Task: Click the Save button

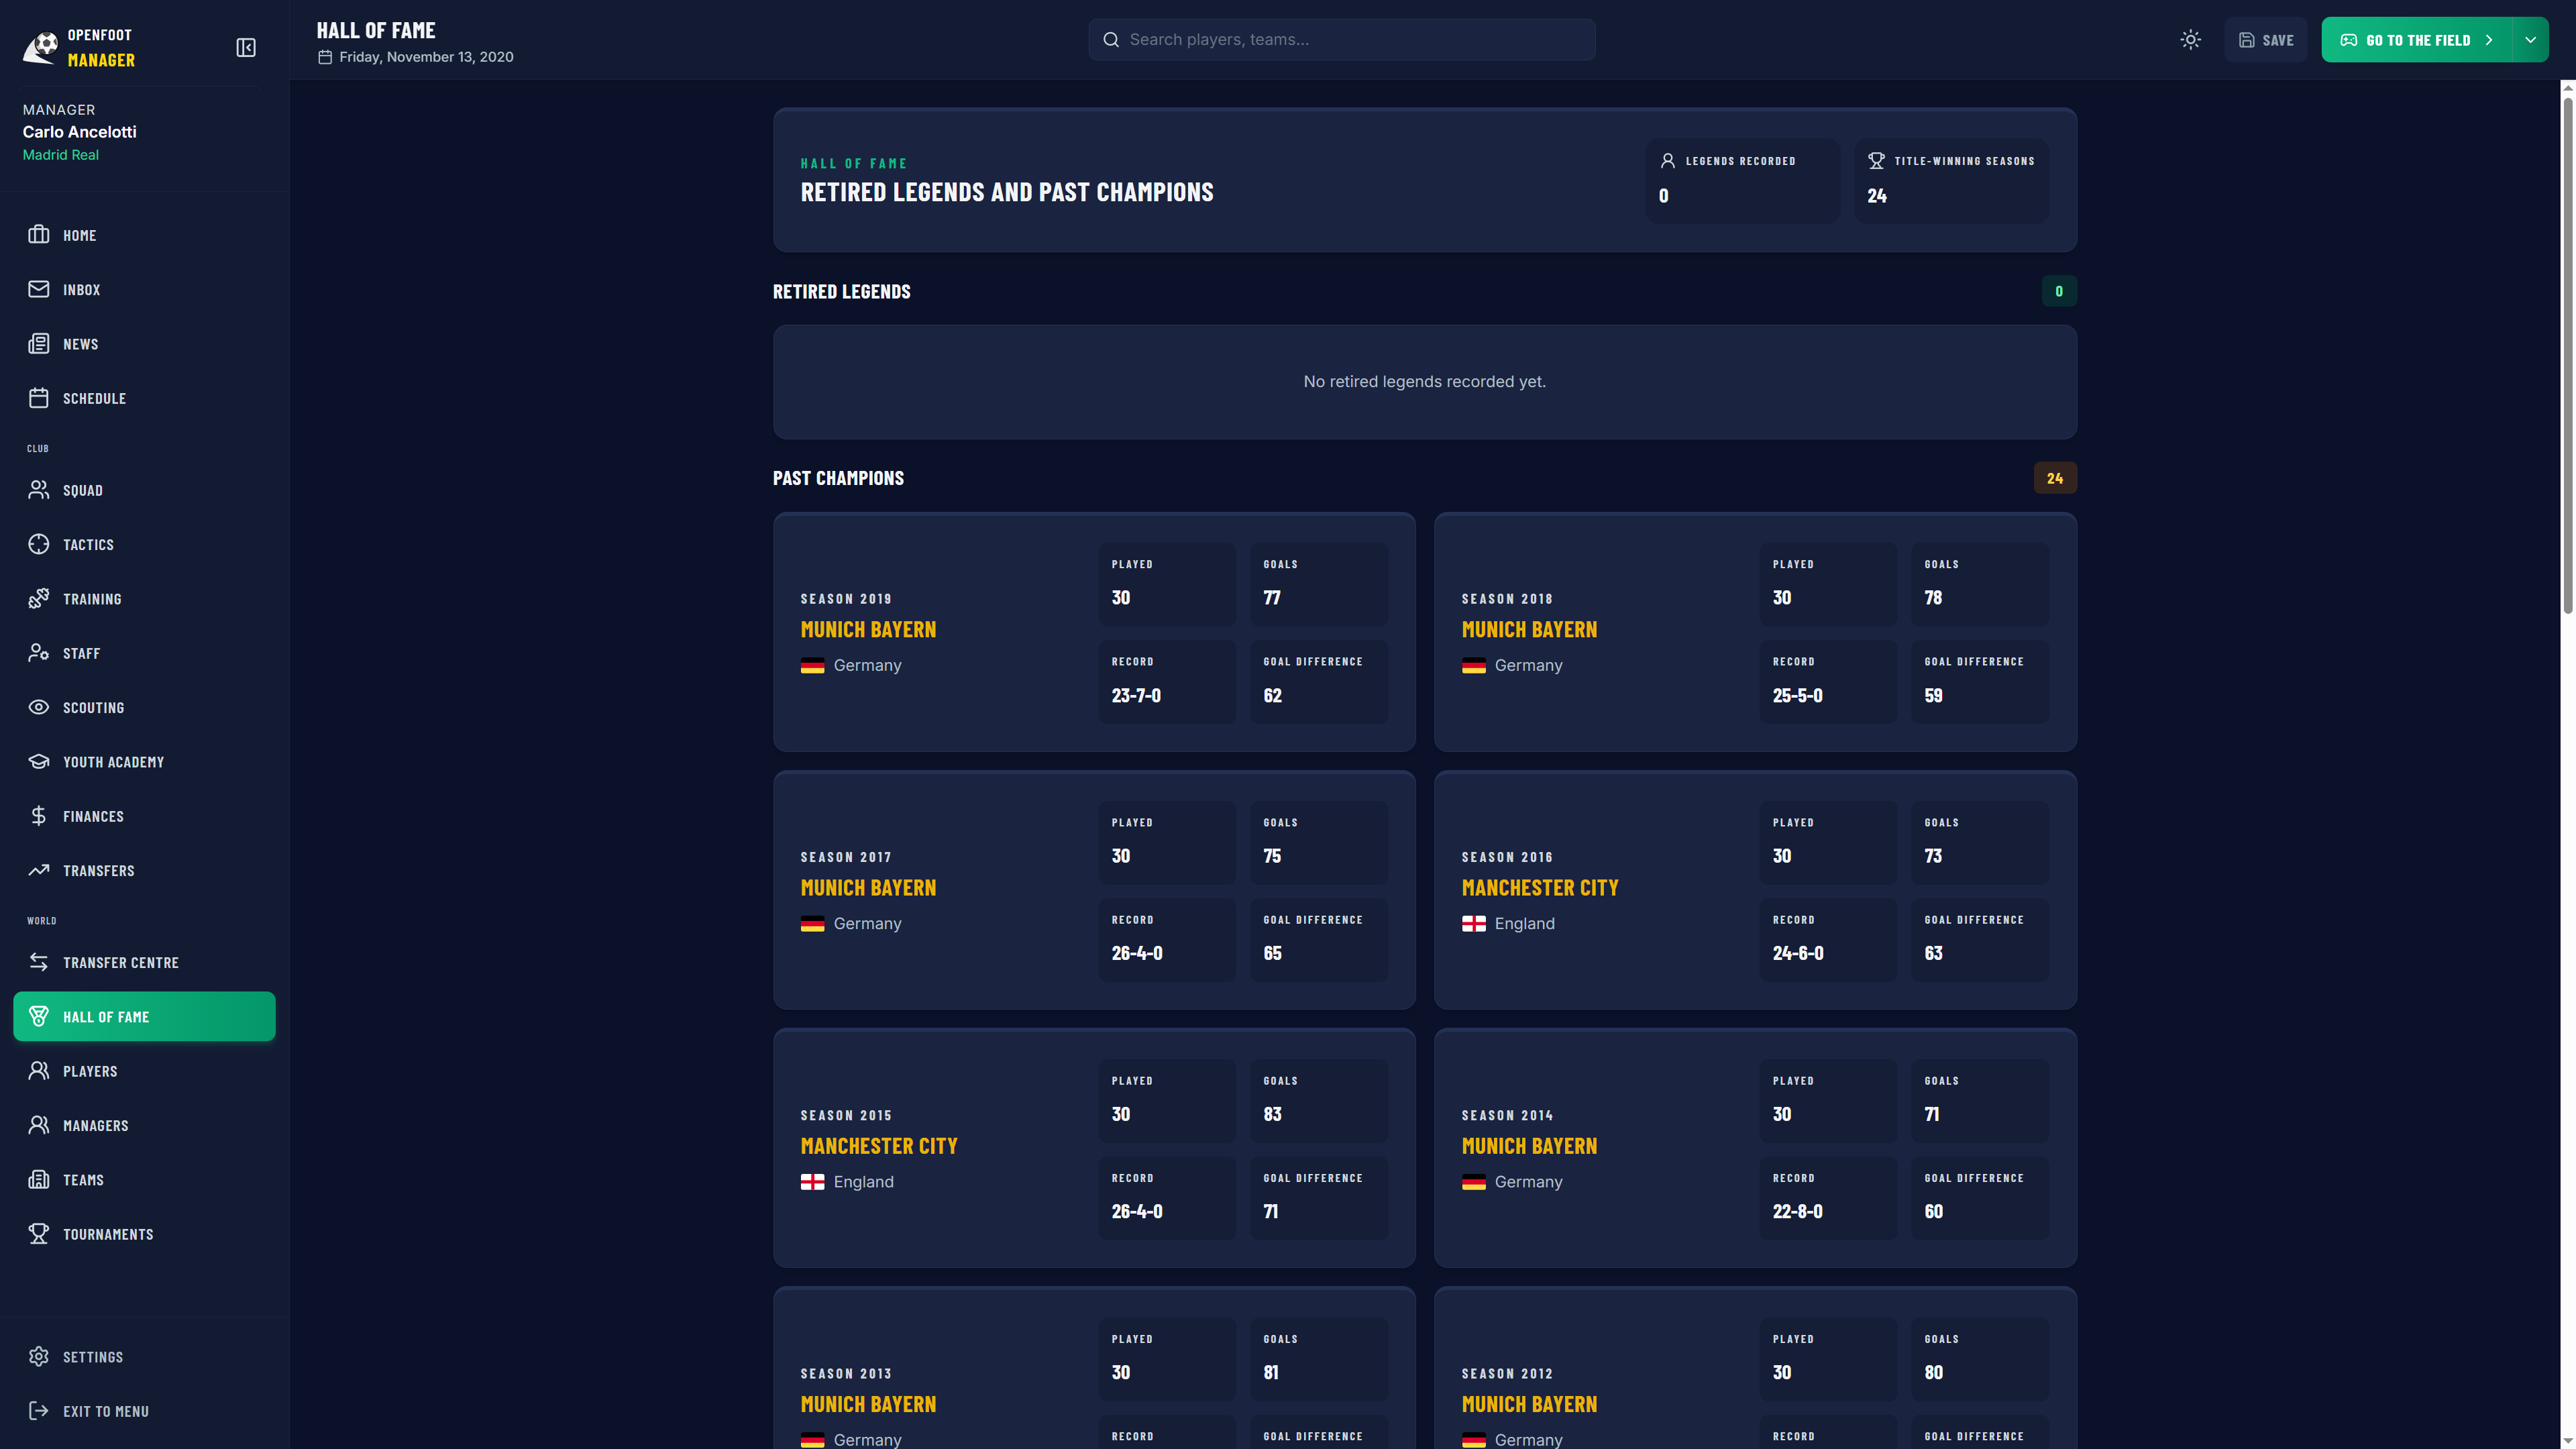Action: click(x=2266, y=40)
